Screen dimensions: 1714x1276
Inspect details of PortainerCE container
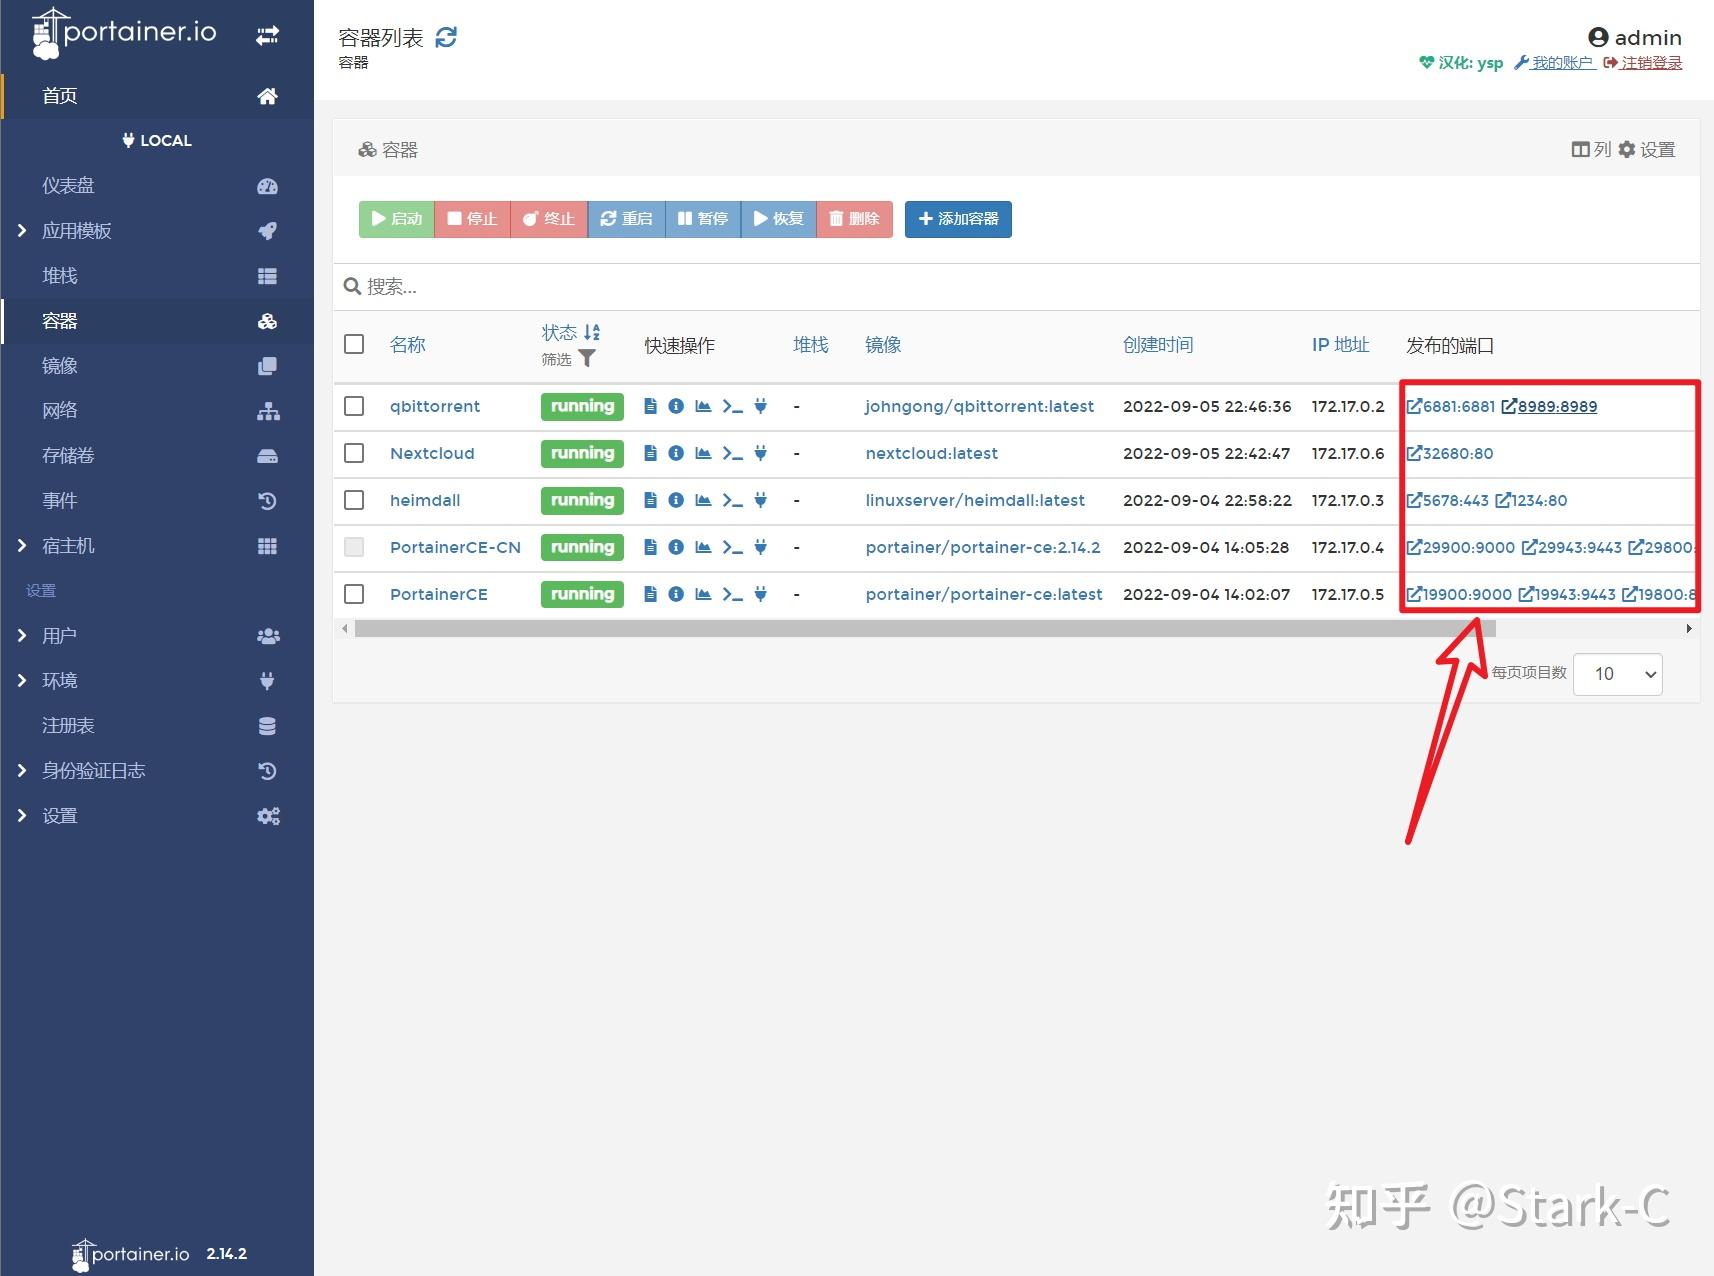point(677,594)
